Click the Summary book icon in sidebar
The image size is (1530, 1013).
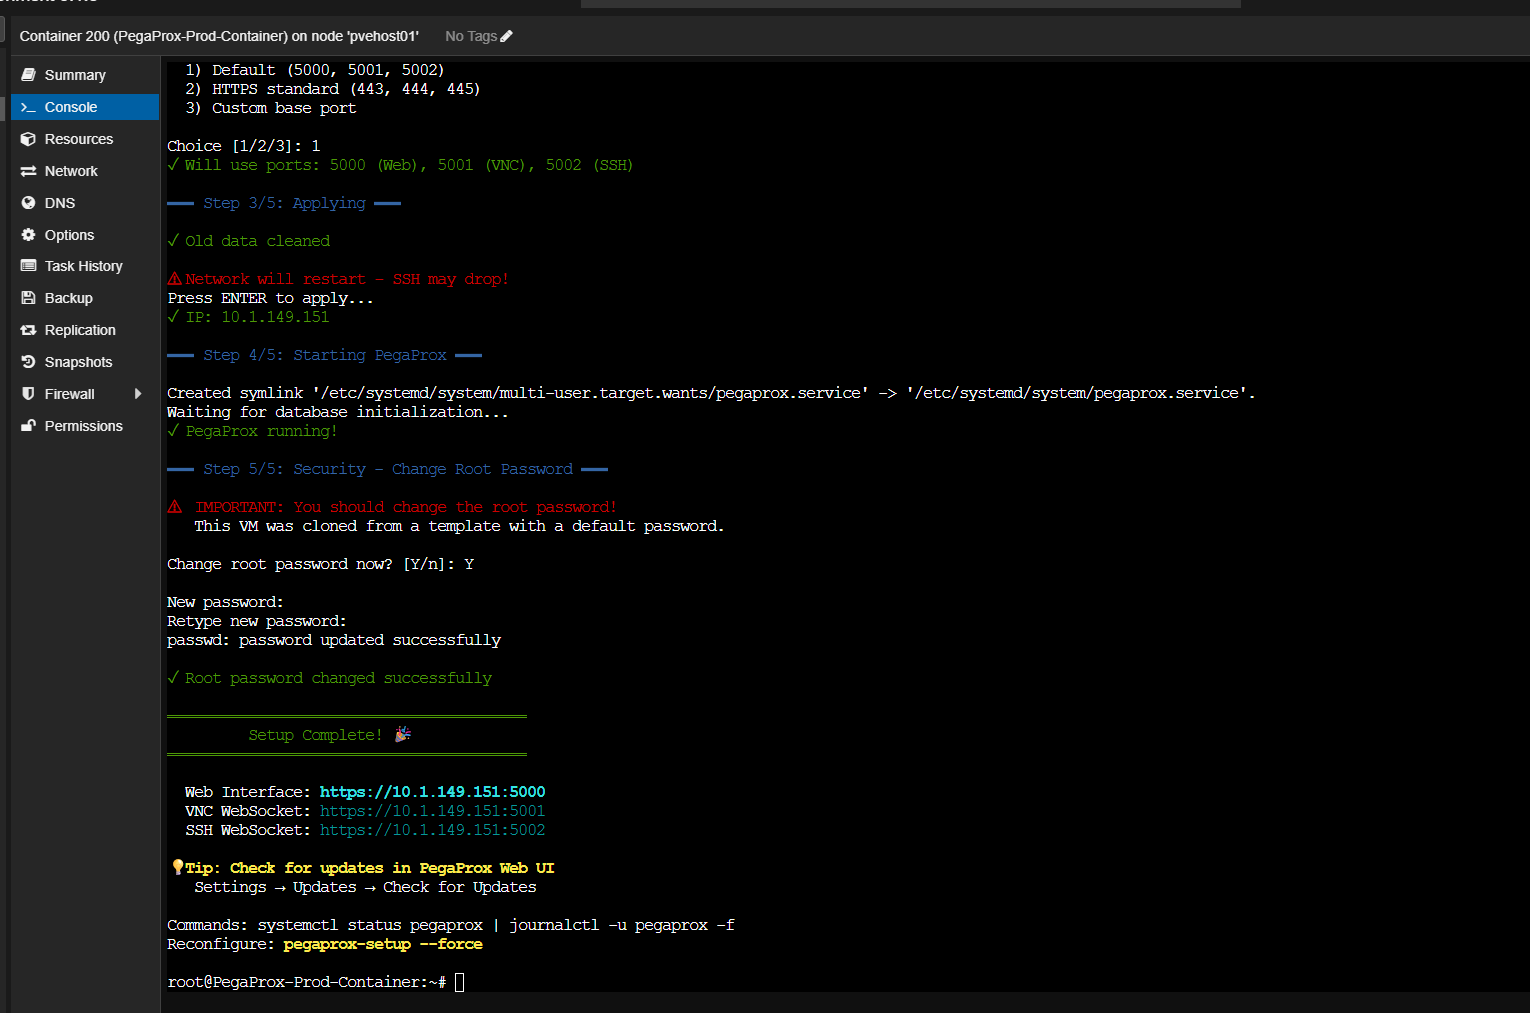(x=28, y=75)
